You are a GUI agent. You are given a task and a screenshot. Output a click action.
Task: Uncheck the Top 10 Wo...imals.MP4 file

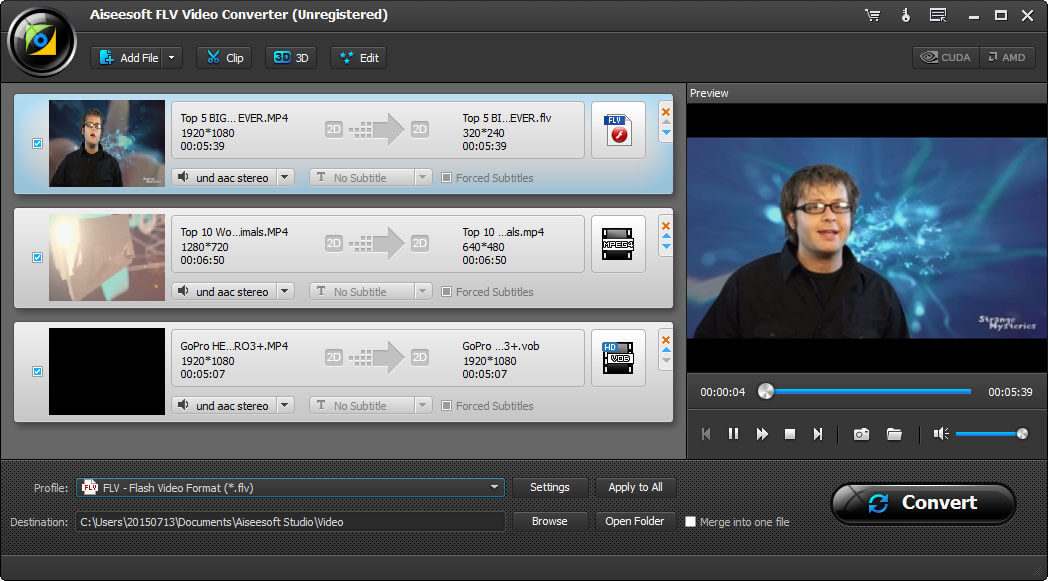point(37,257)
